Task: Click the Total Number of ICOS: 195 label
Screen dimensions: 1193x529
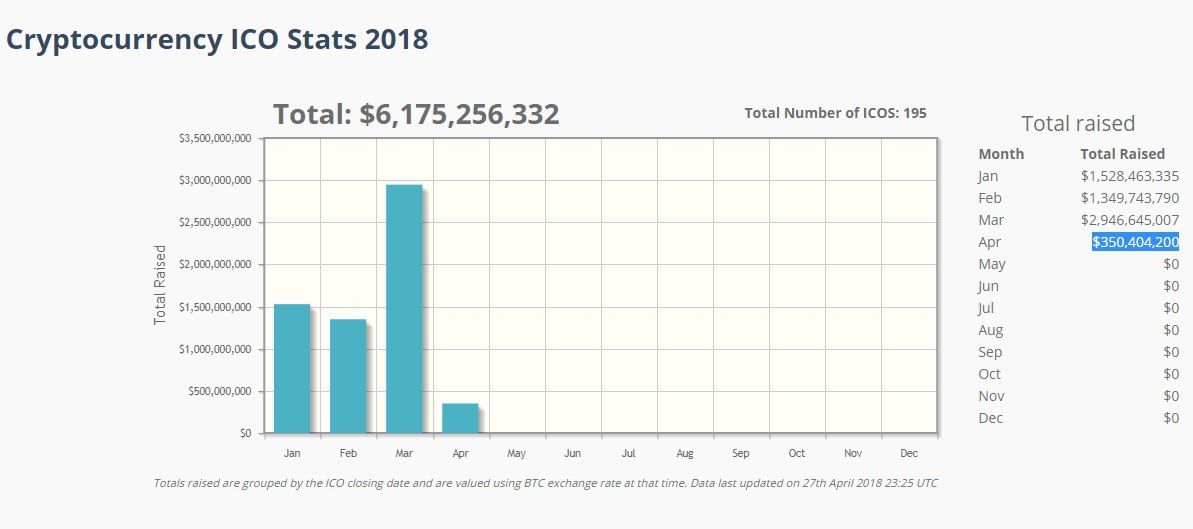Action: click(835, 113)
